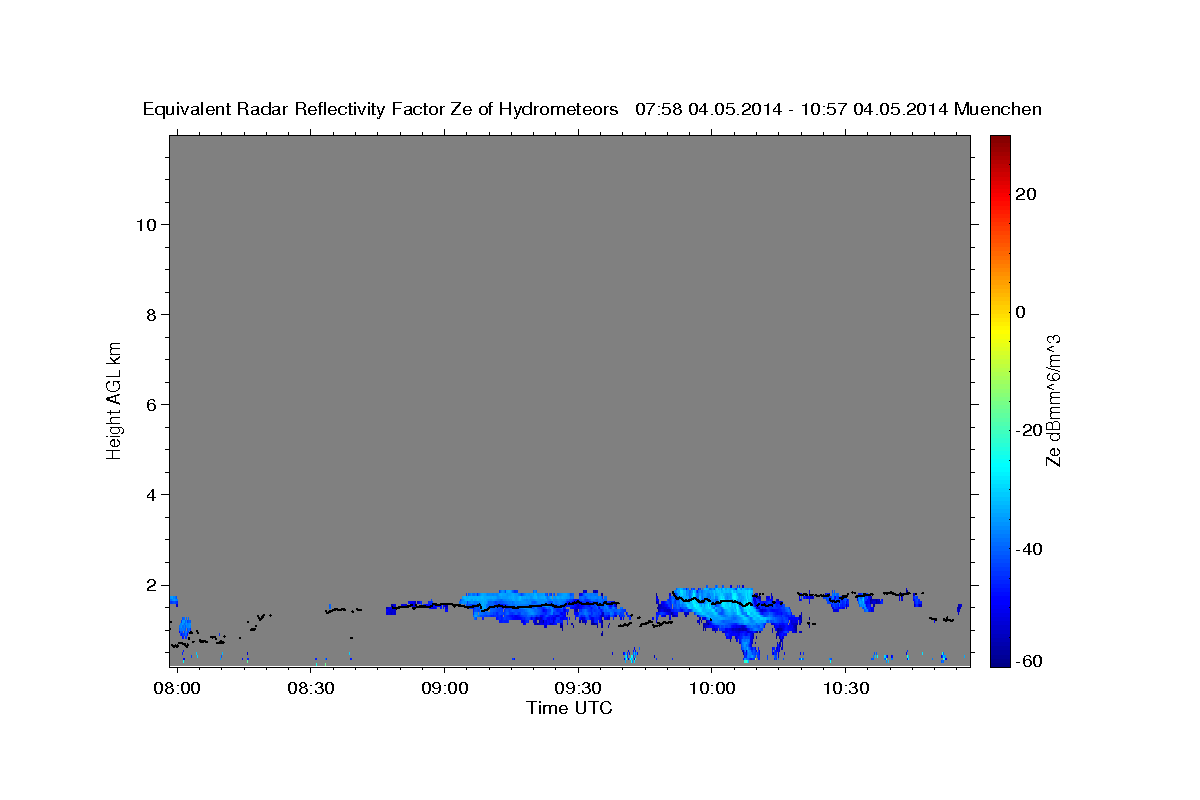Screen dimensions: 1200x800
Task: Select the 08:00 time tick label
Action: (177, 689)
